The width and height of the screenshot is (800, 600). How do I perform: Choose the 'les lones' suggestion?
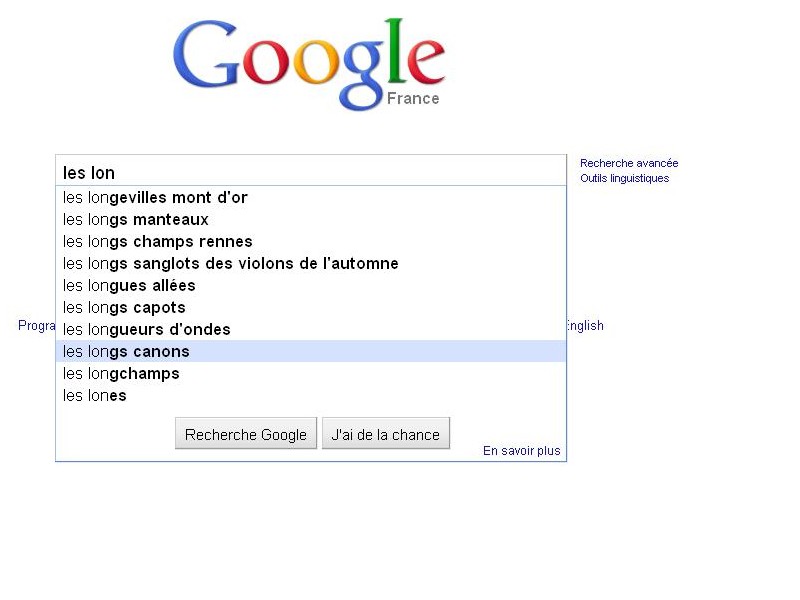pyautogui.click(x=311, y=395)
